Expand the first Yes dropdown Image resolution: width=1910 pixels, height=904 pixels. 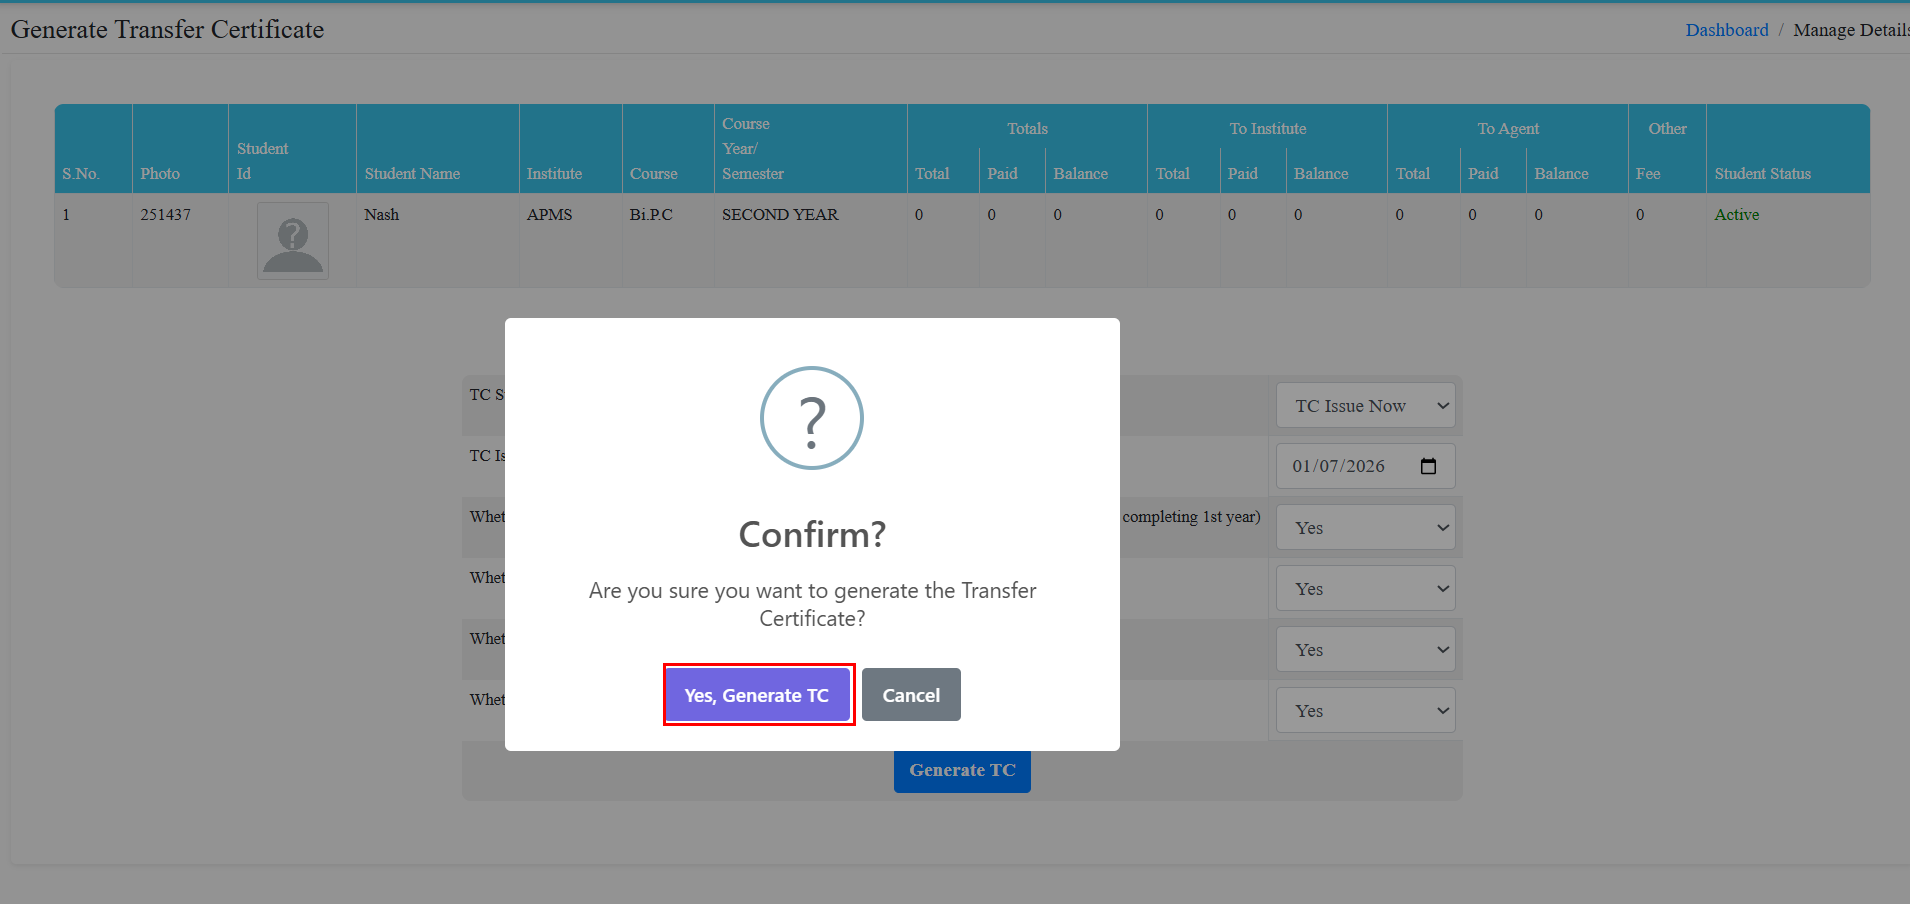coord(1365,528)
